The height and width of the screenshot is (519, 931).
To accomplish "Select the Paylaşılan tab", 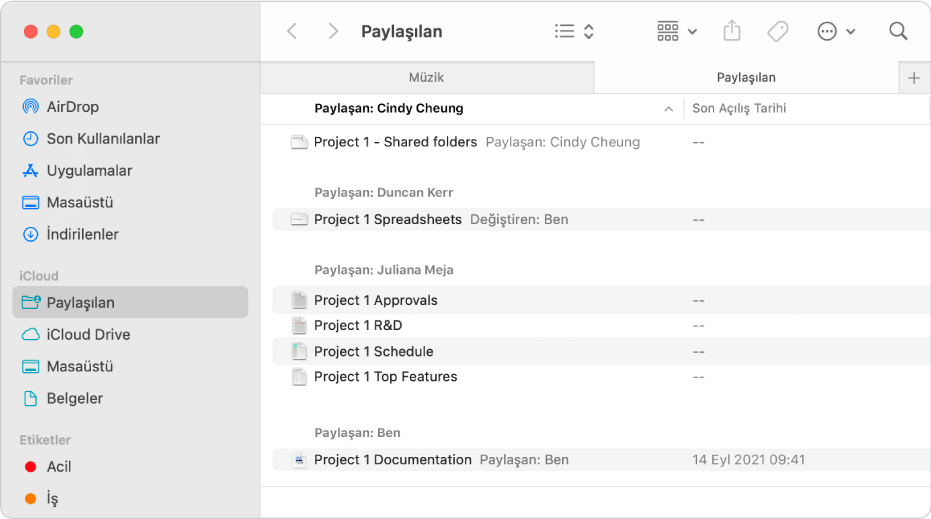I will click(746, 77).
